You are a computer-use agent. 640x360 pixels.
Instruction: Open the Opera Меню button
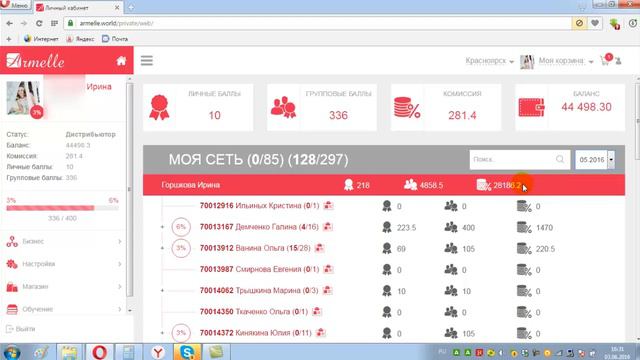pos(16,5)
